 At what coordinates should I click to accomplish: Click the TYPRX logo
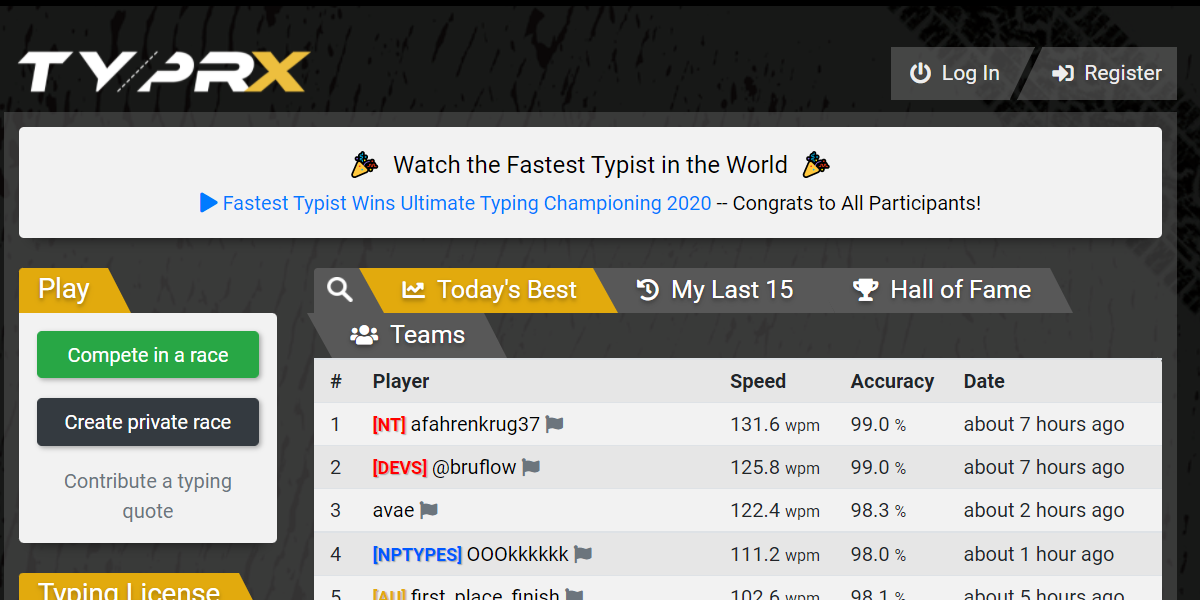pyautogui.click(x=163, y=70)
